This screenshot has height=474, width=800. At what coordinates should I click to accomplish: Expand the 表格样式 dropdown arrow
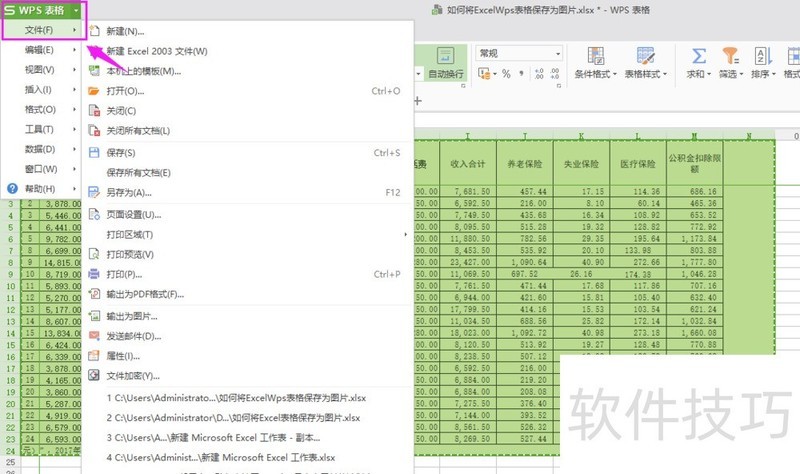665,74
